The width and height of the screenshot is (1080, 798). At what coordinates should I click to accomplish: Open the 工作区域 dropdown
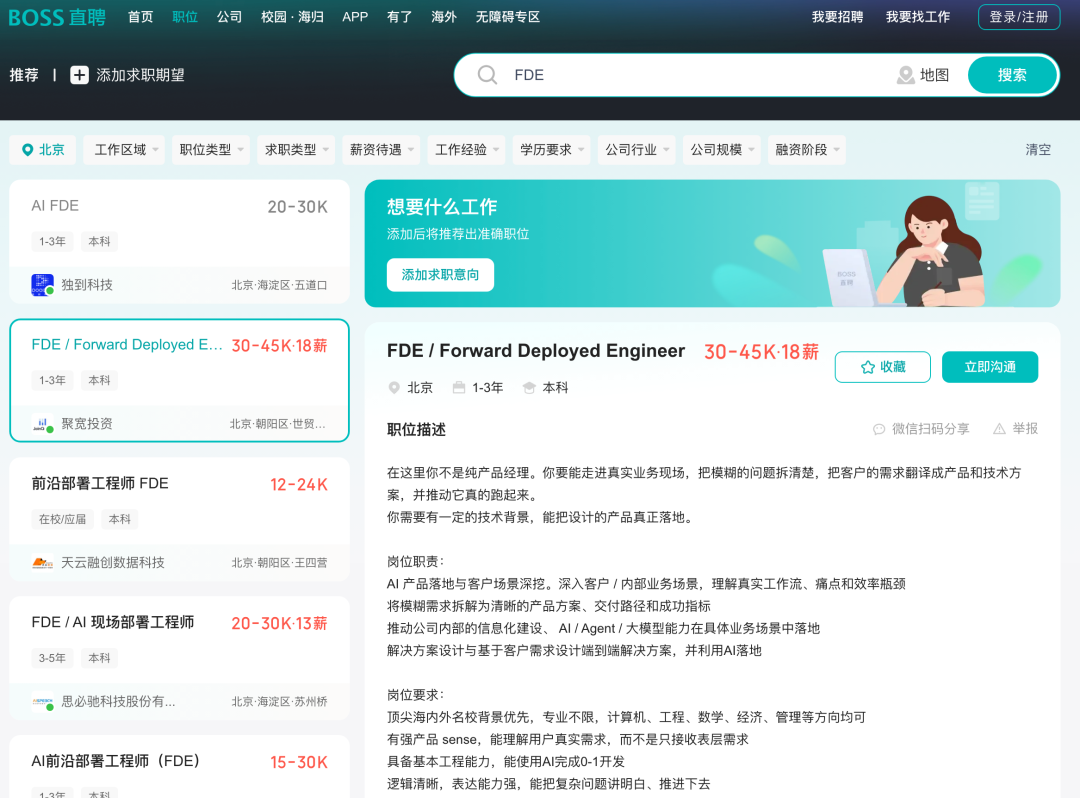tap(124, 149)
